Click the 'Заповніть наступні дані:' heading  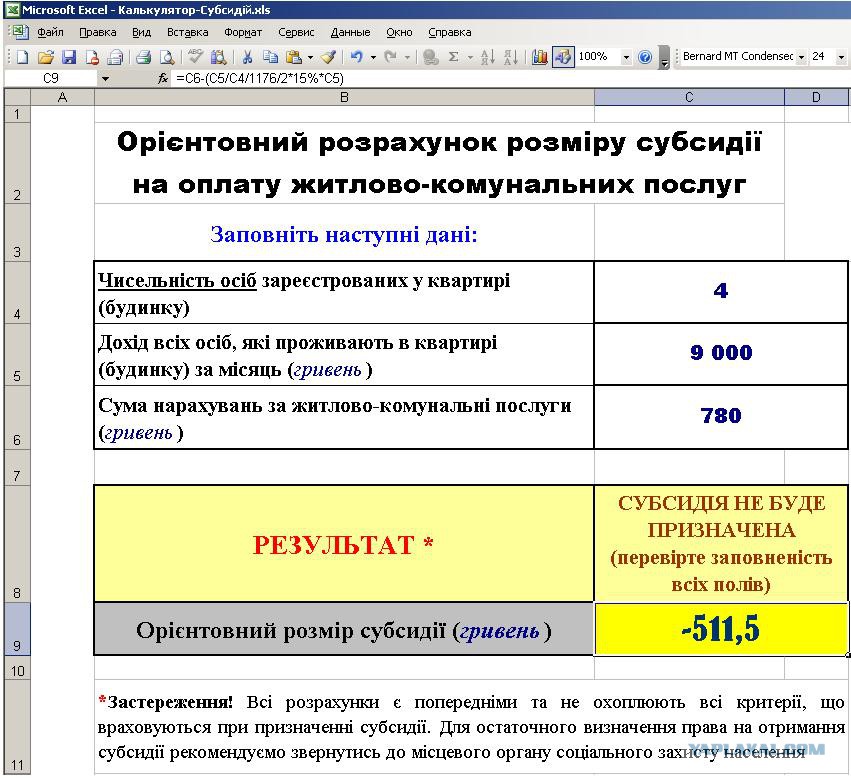[344, 234]
